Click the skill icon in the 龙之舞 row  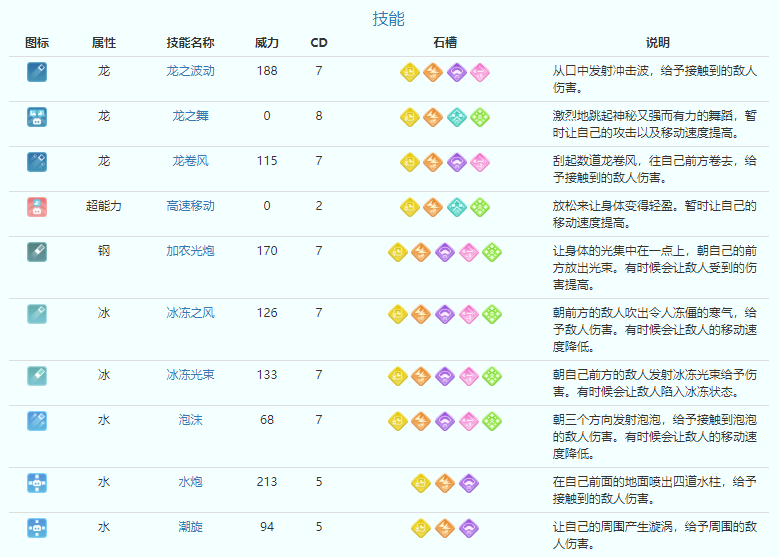click(37, 116)
